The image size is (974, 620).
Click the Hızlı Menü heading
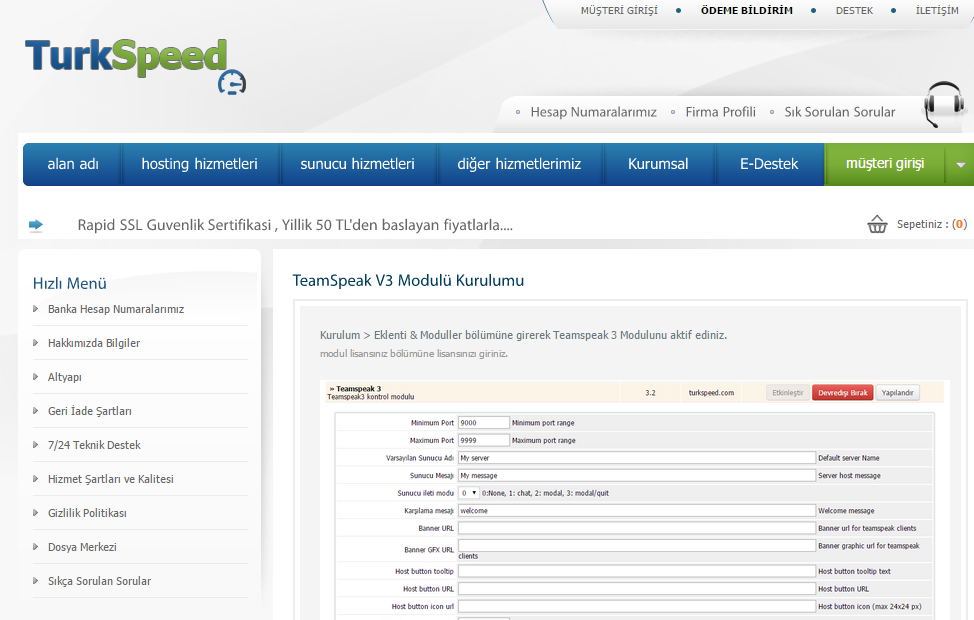coord(70,283)
